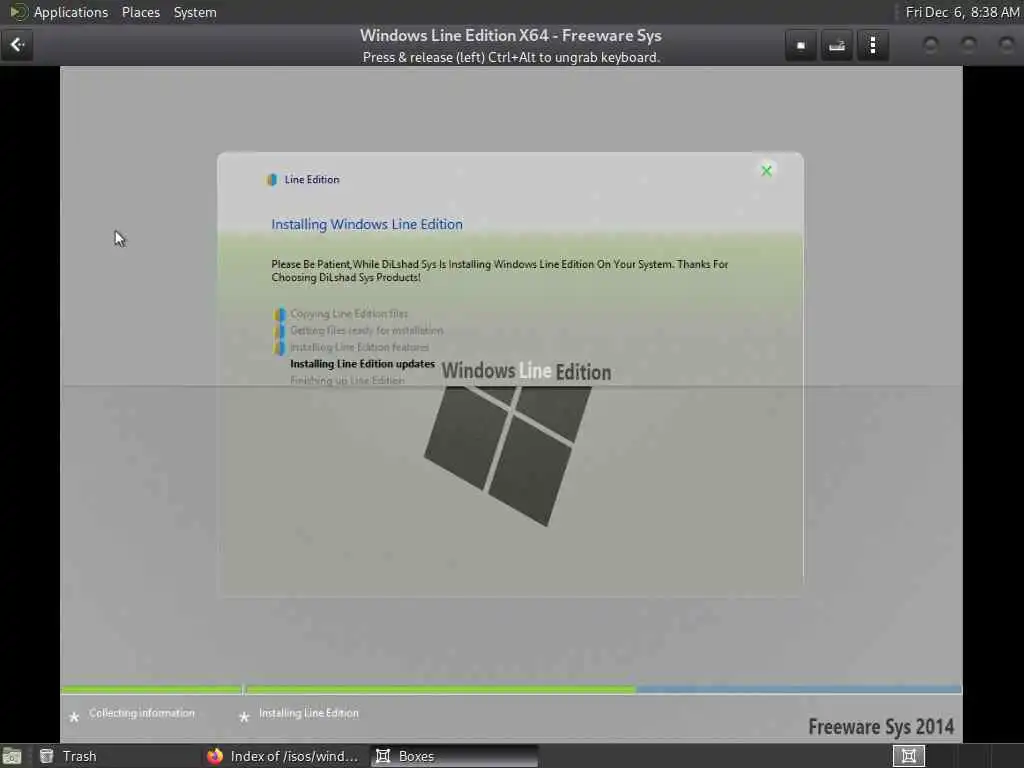Click 'Finishing up Line Edition' step text

click(x=347, y=381)
